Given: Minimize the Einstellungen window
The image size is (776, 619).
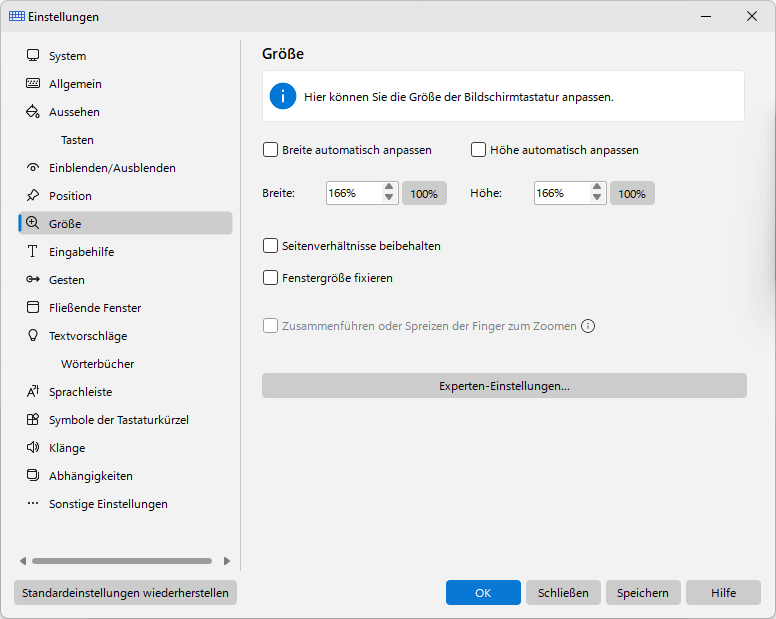Looking at the screenshot, I should pos(706,16).
